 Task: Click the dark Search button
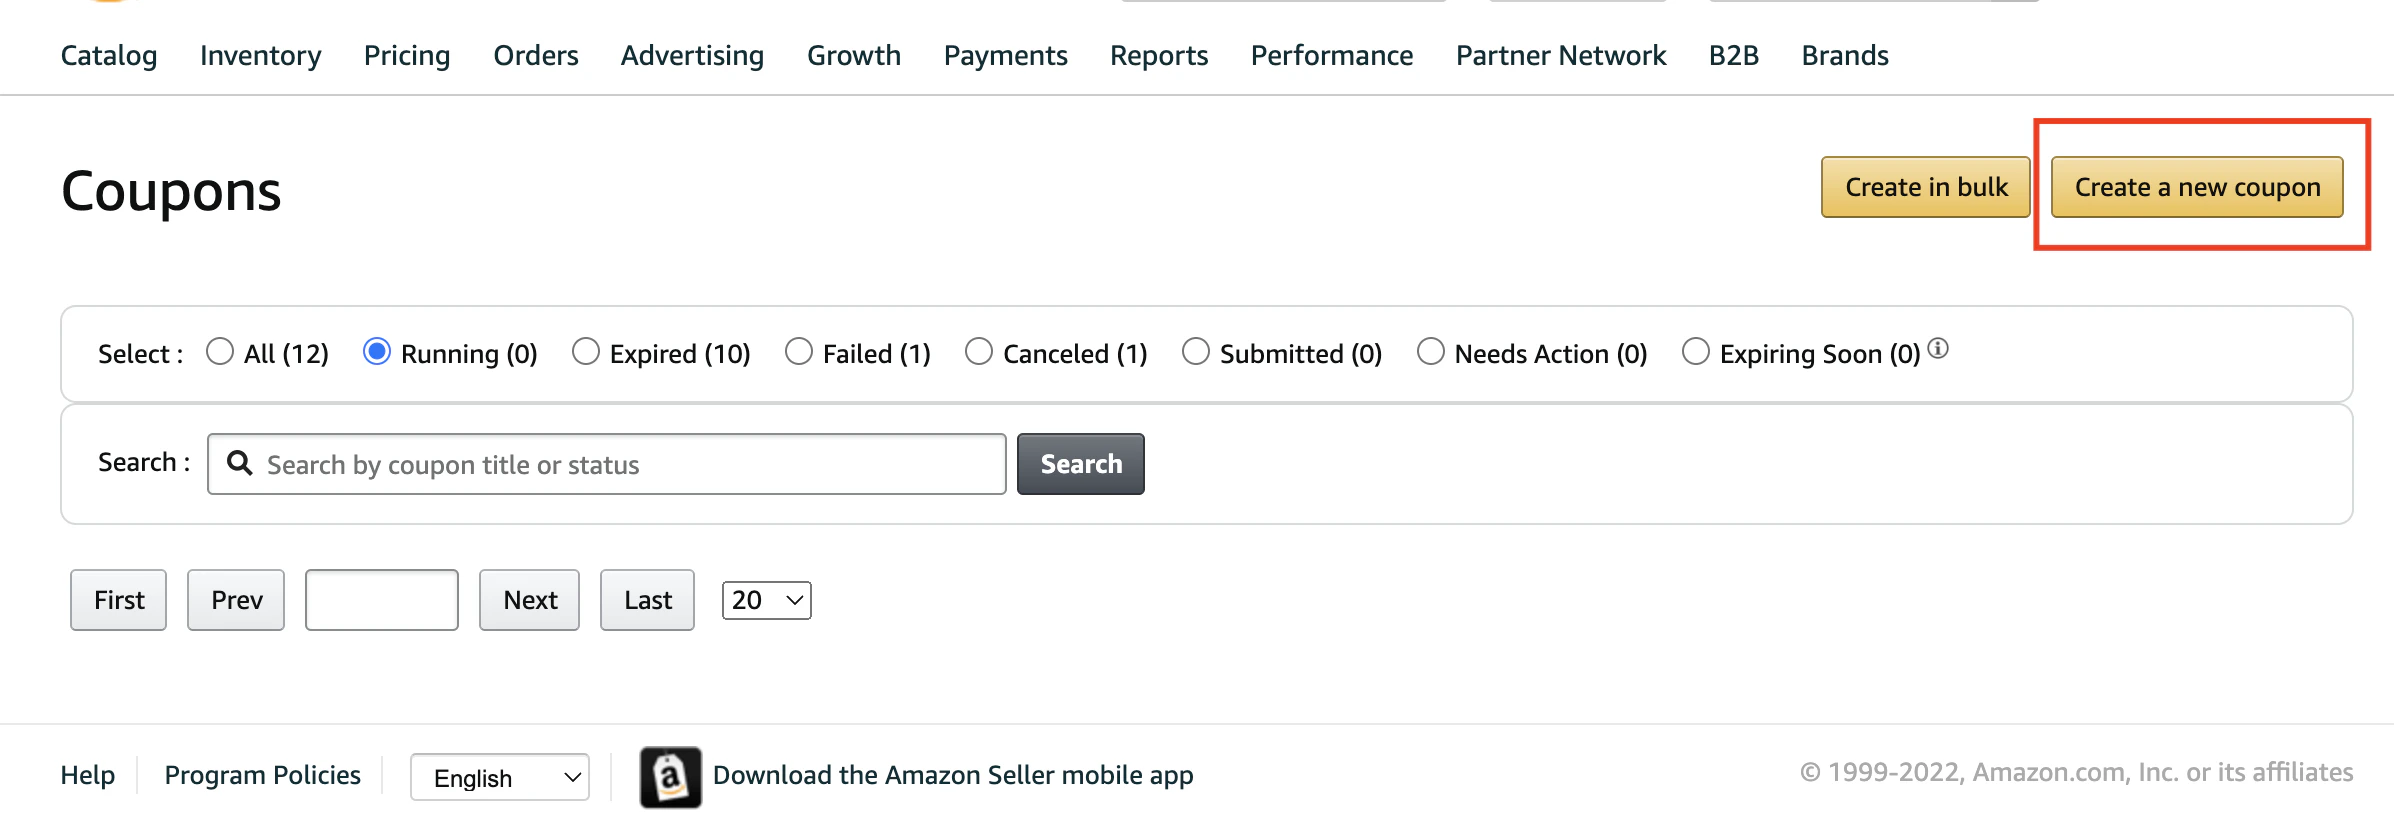[x=1081, y=464]
